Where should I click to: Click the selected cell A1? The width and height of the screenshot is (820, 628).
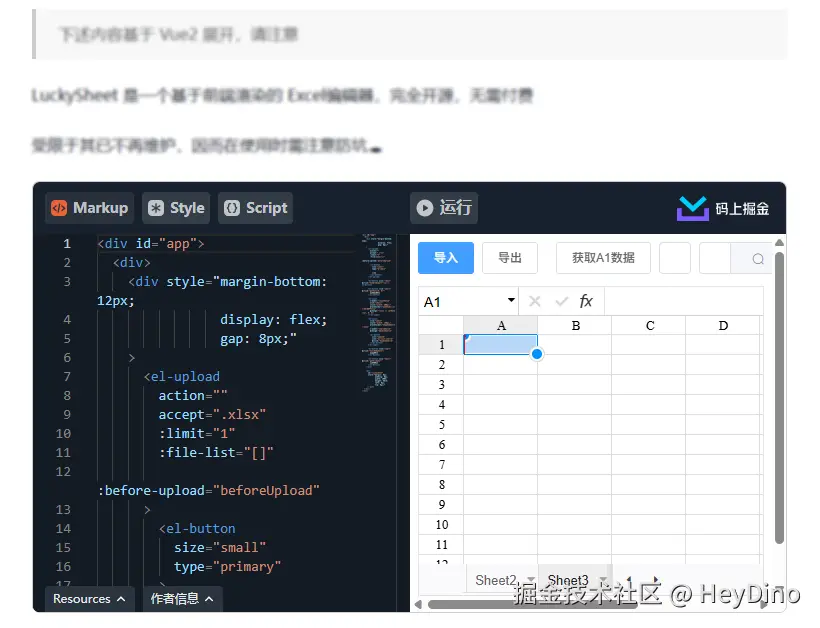tap(500, 345)
